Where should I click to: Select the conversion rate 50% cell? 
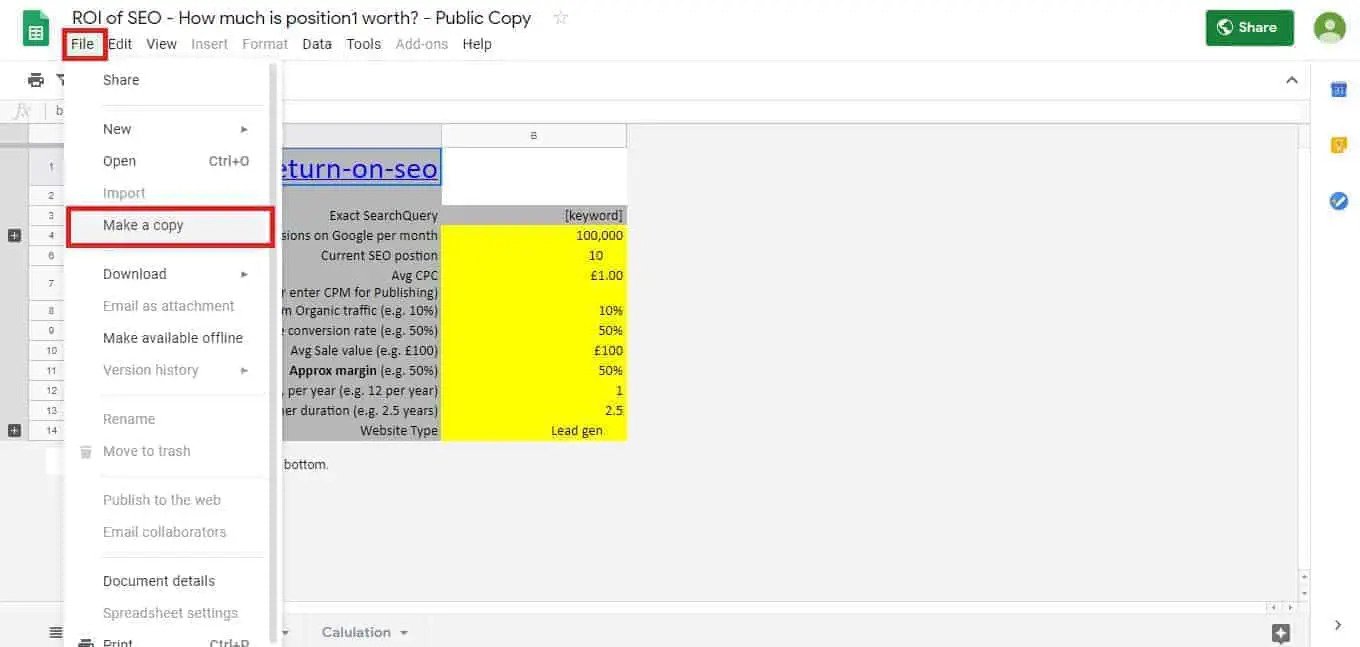[x=534, y=330]
